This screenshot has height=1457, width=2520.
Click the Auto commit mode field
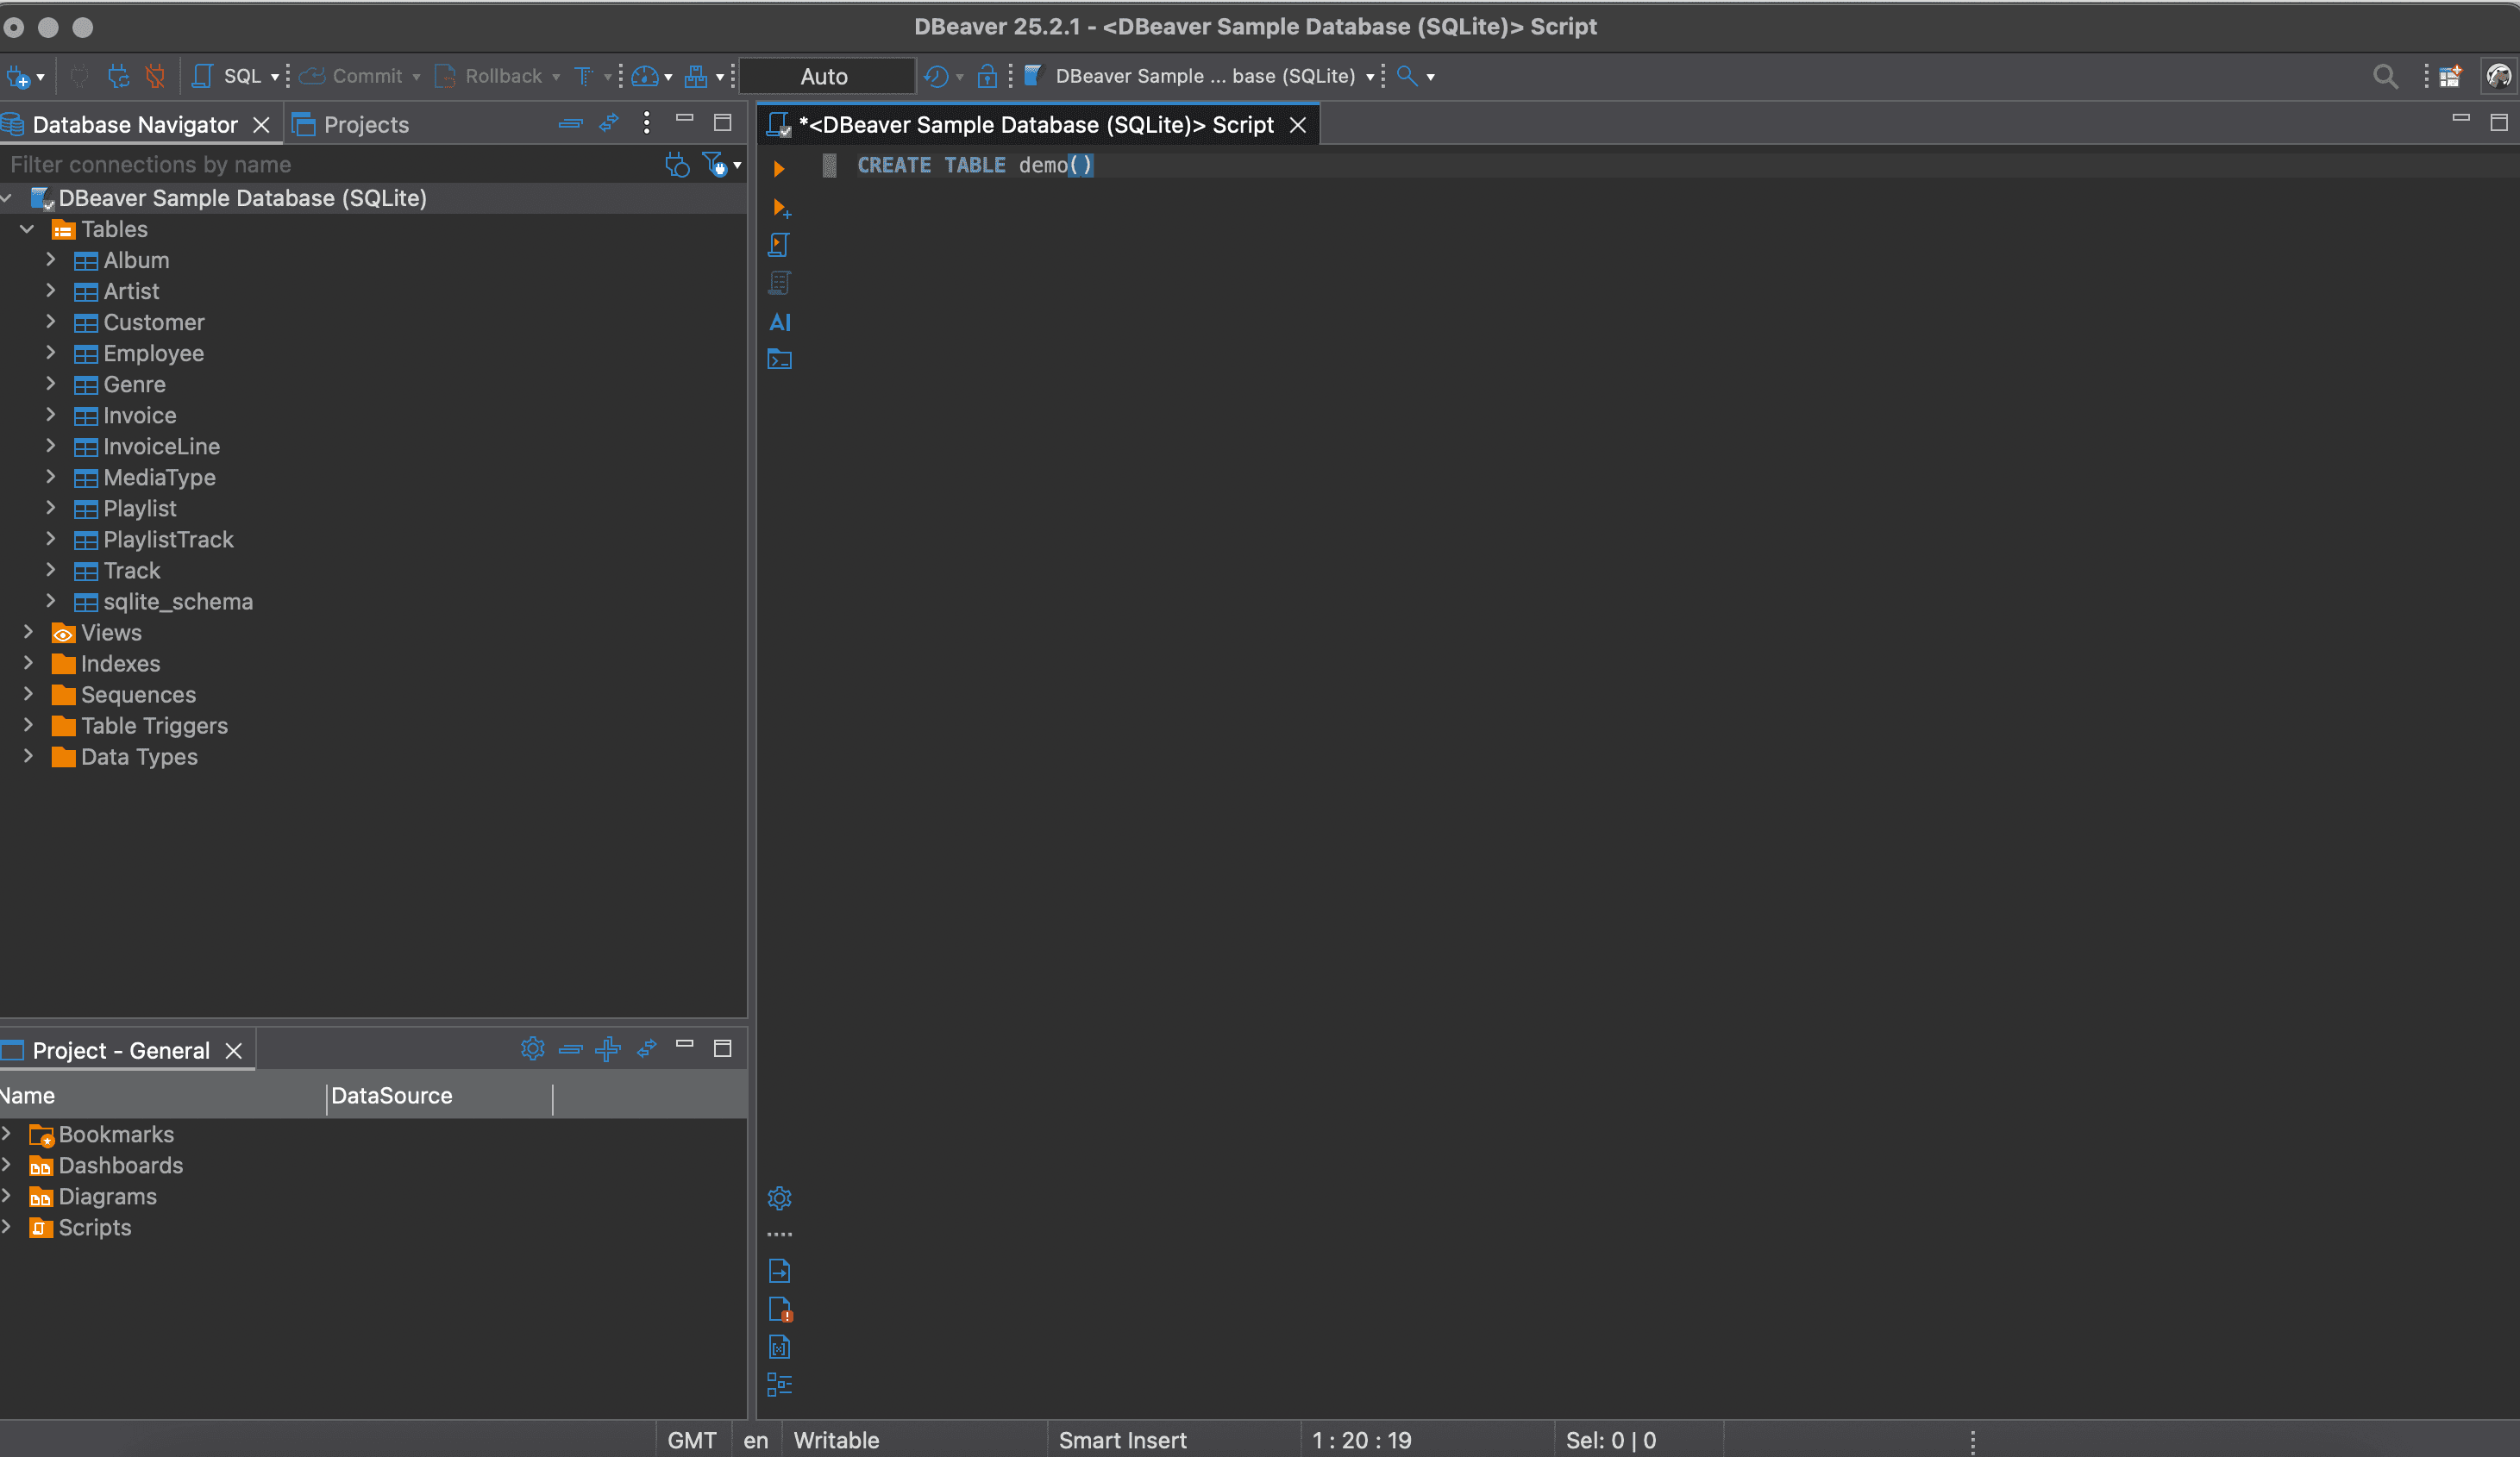825,76
